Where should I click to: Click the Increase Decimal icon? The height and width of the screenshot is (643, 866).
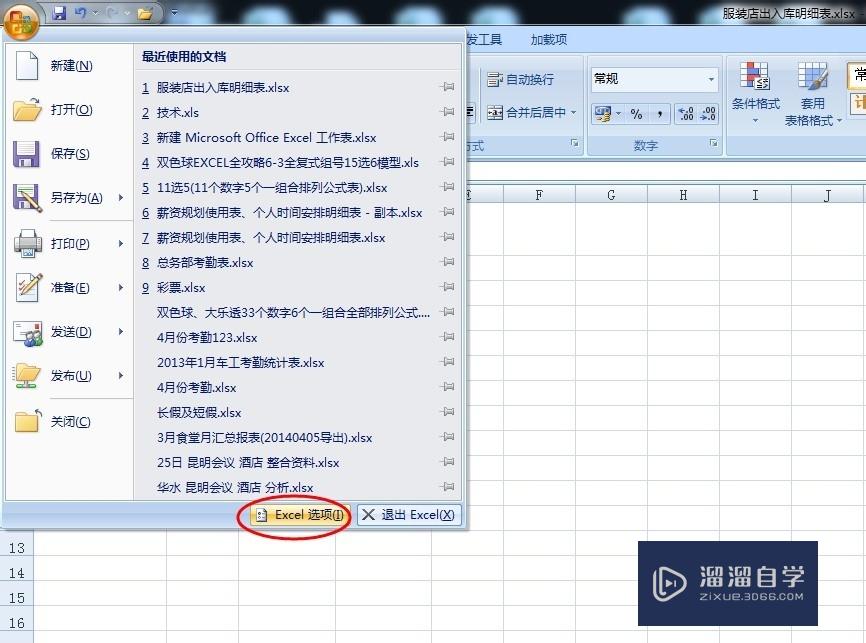pyautogui.click(x=687, y=114)
